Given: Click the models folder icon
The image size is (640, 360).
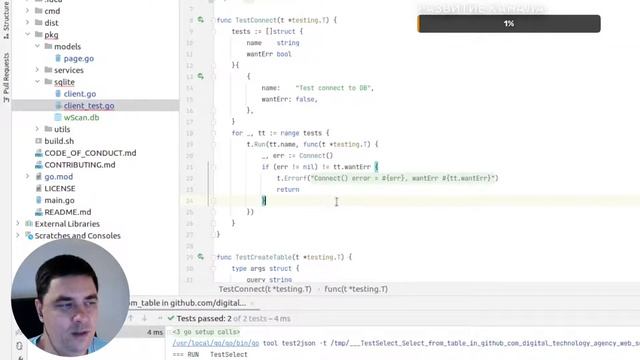Looking at the screenshot, I should coord(48,47).
